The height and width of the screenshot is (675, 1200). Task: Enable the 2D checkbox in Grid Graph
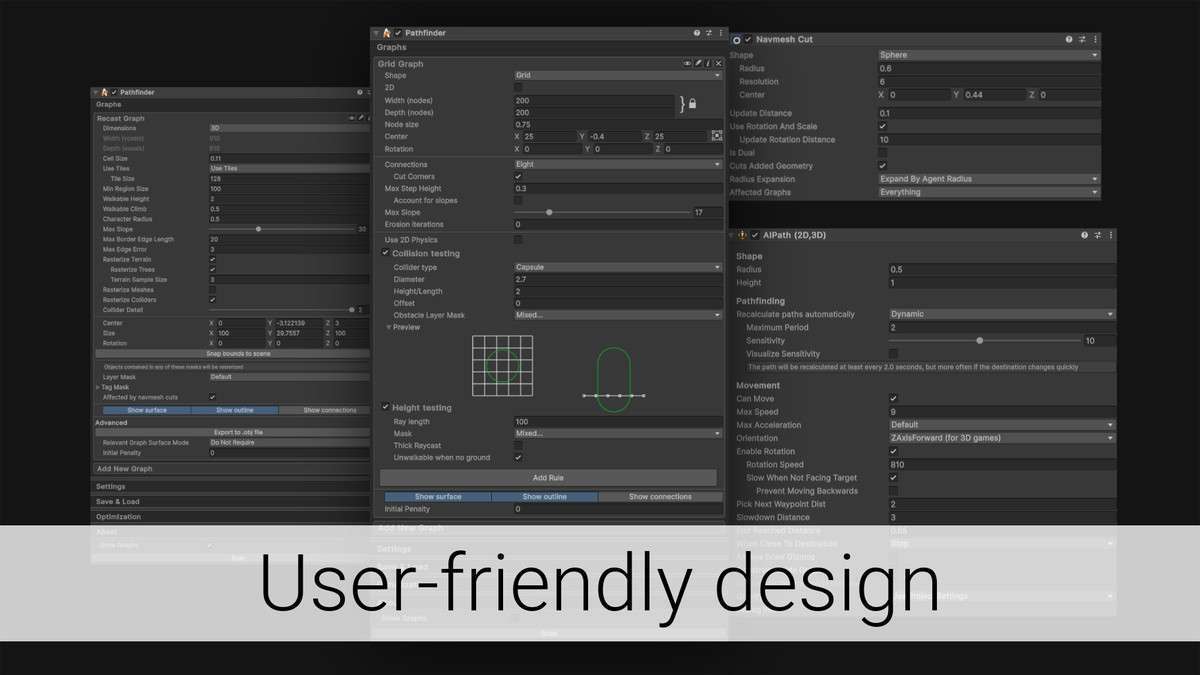pyautogui.click(x=518, y=88)
